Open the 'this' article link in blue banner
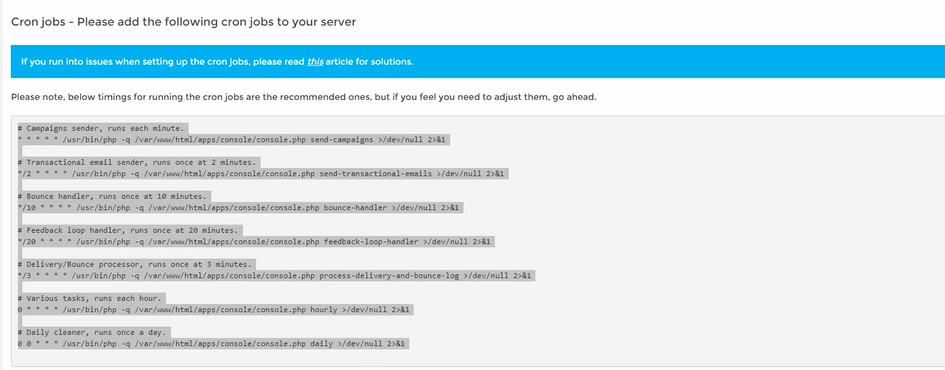The image size is (945, 370). (315, 61)
